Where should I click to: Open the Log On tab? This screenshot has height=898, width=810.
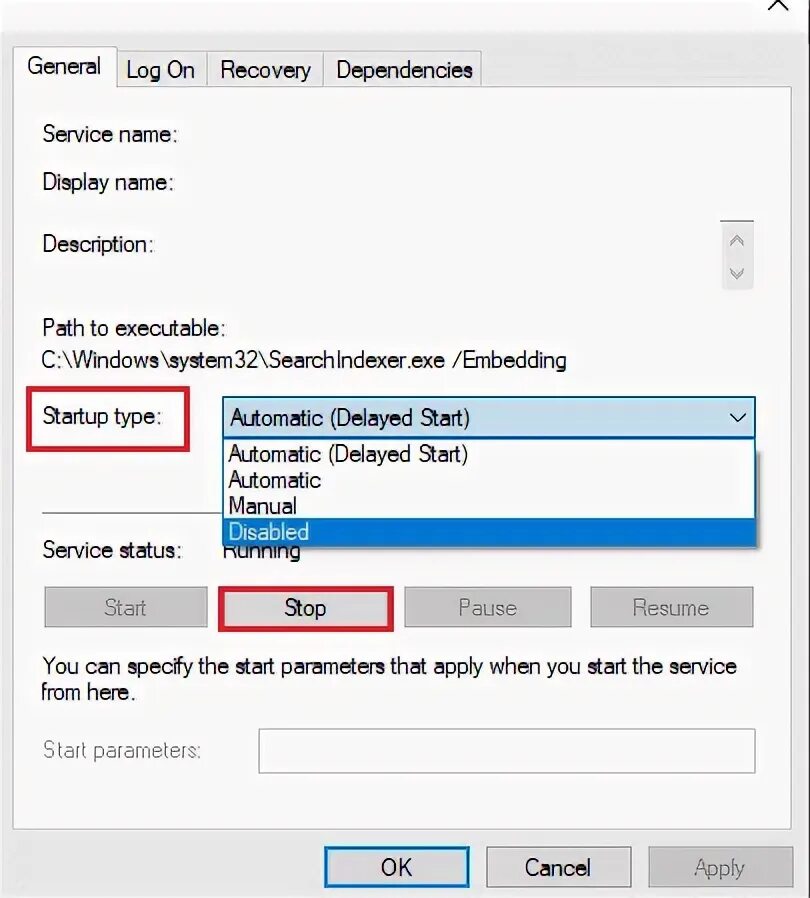click(x=161, y=70)
